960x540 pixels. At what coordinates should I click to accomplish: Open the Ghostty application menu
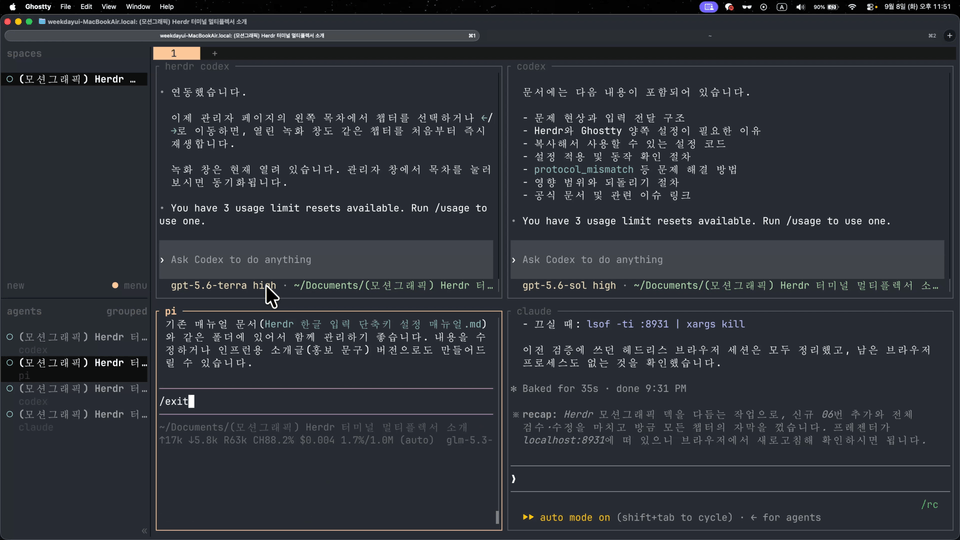click(38, 7)
